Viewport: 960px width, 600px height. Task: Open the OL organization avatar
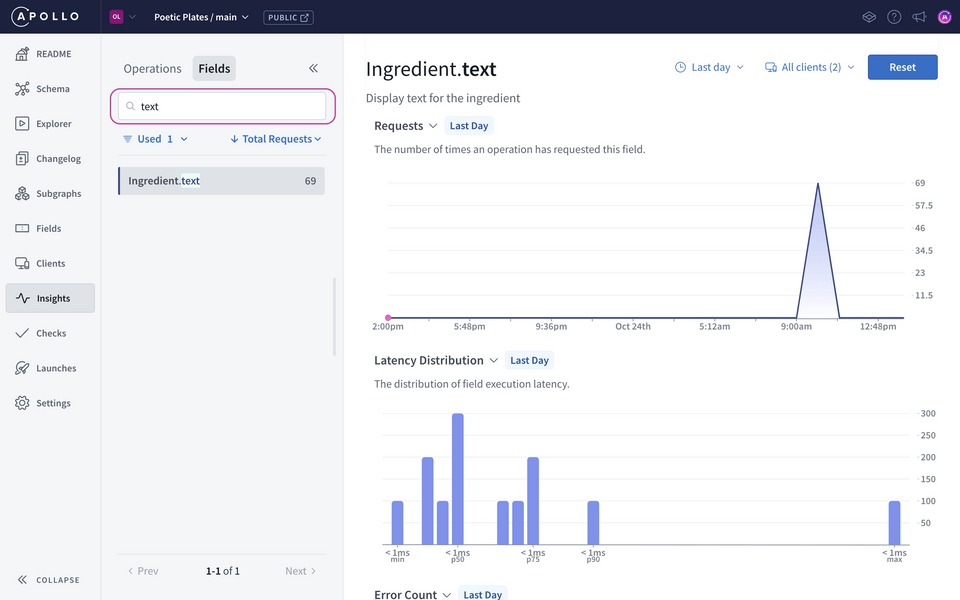coord(116,17)
